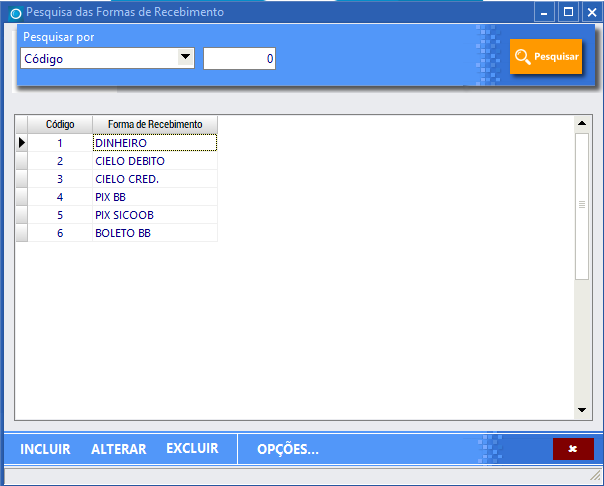
Task: Click the INCLUIR button
Action: (45, 450)
